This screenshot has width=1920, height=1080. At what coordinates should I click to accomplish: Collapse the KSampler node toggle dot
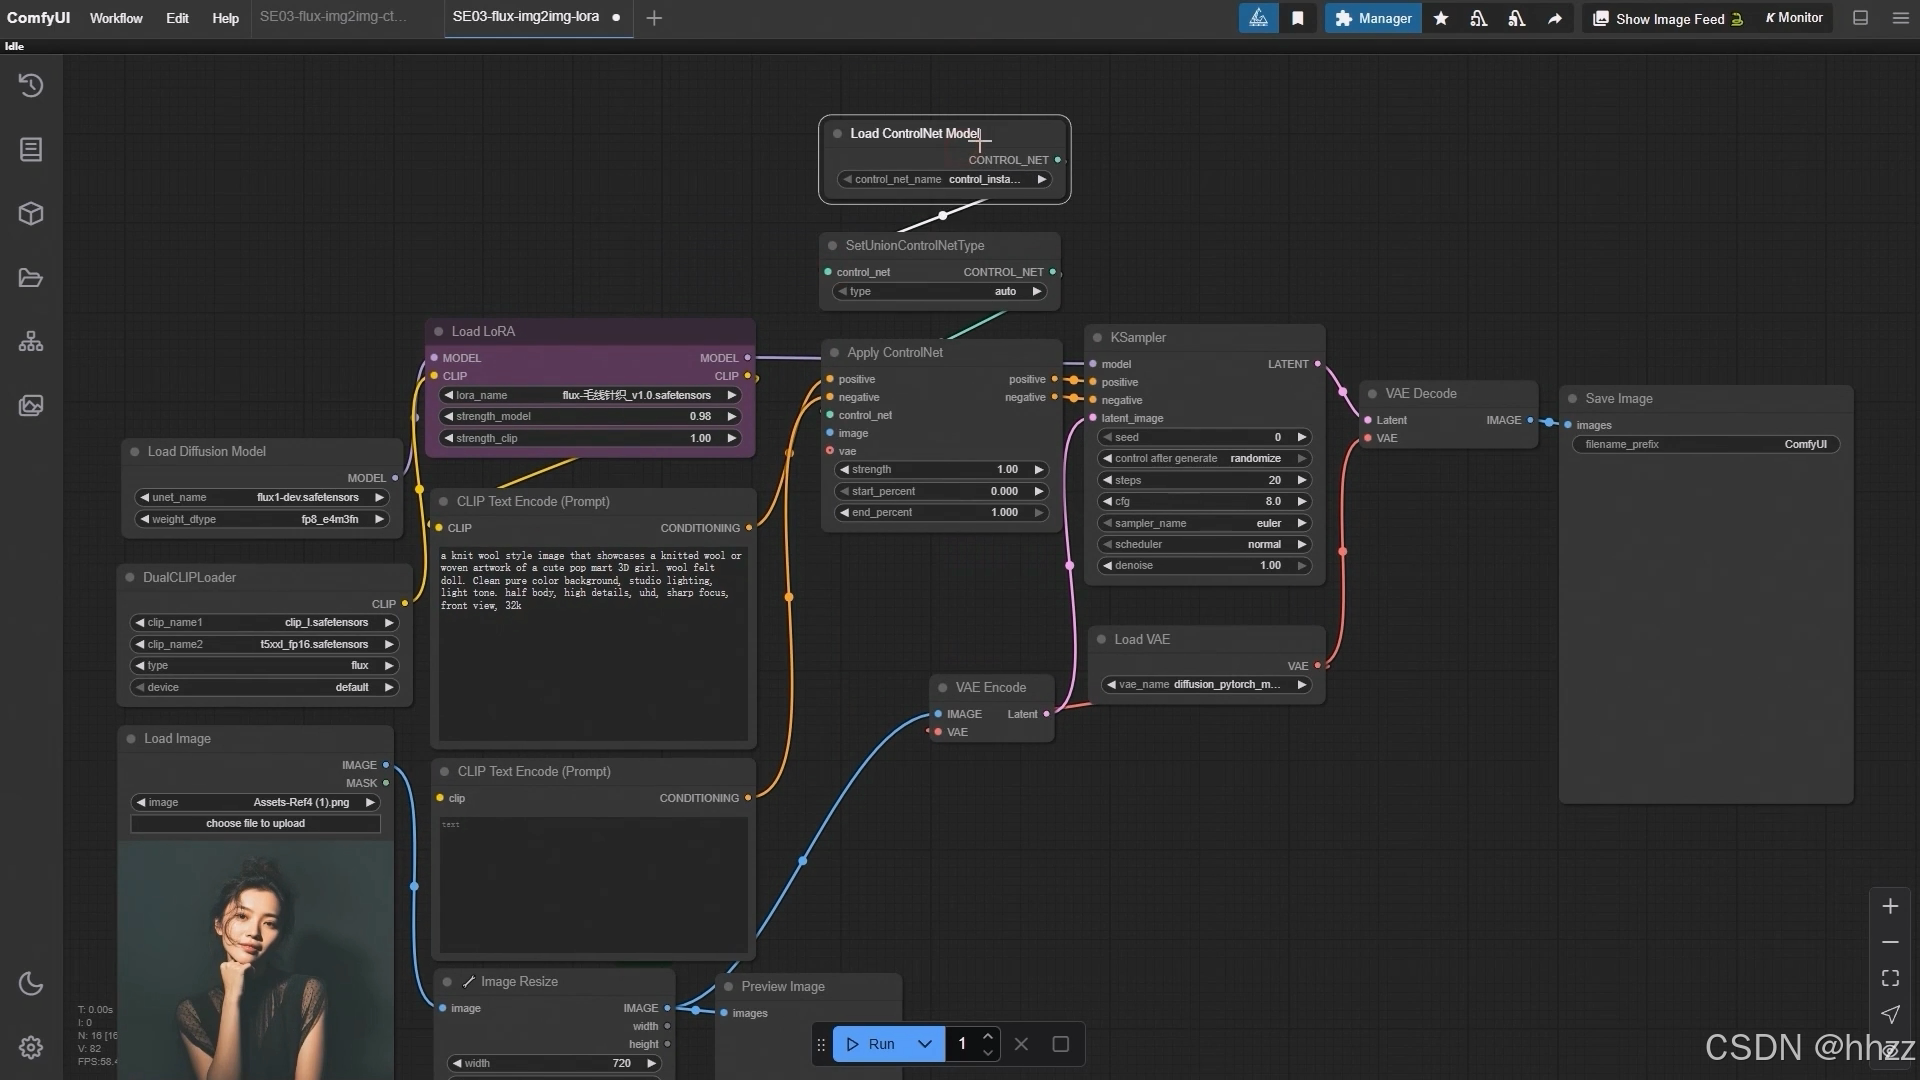click(1097, 338)
